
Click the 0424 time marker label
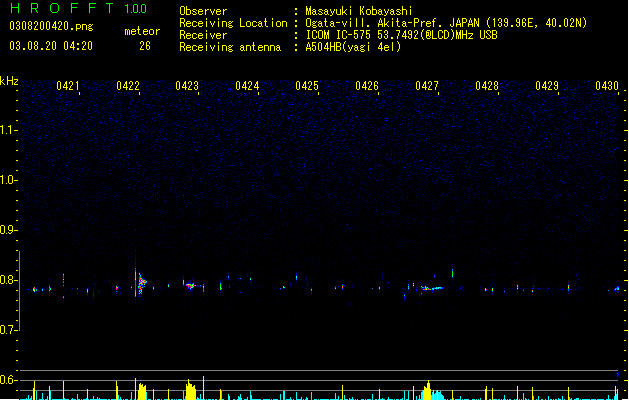247,86
